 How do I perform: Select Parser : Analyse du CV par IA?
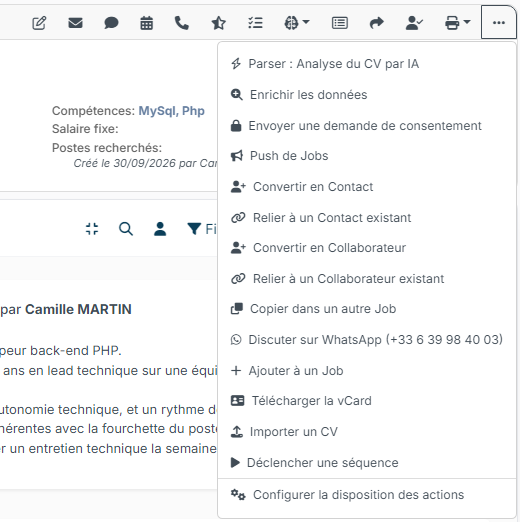[367, 64]
